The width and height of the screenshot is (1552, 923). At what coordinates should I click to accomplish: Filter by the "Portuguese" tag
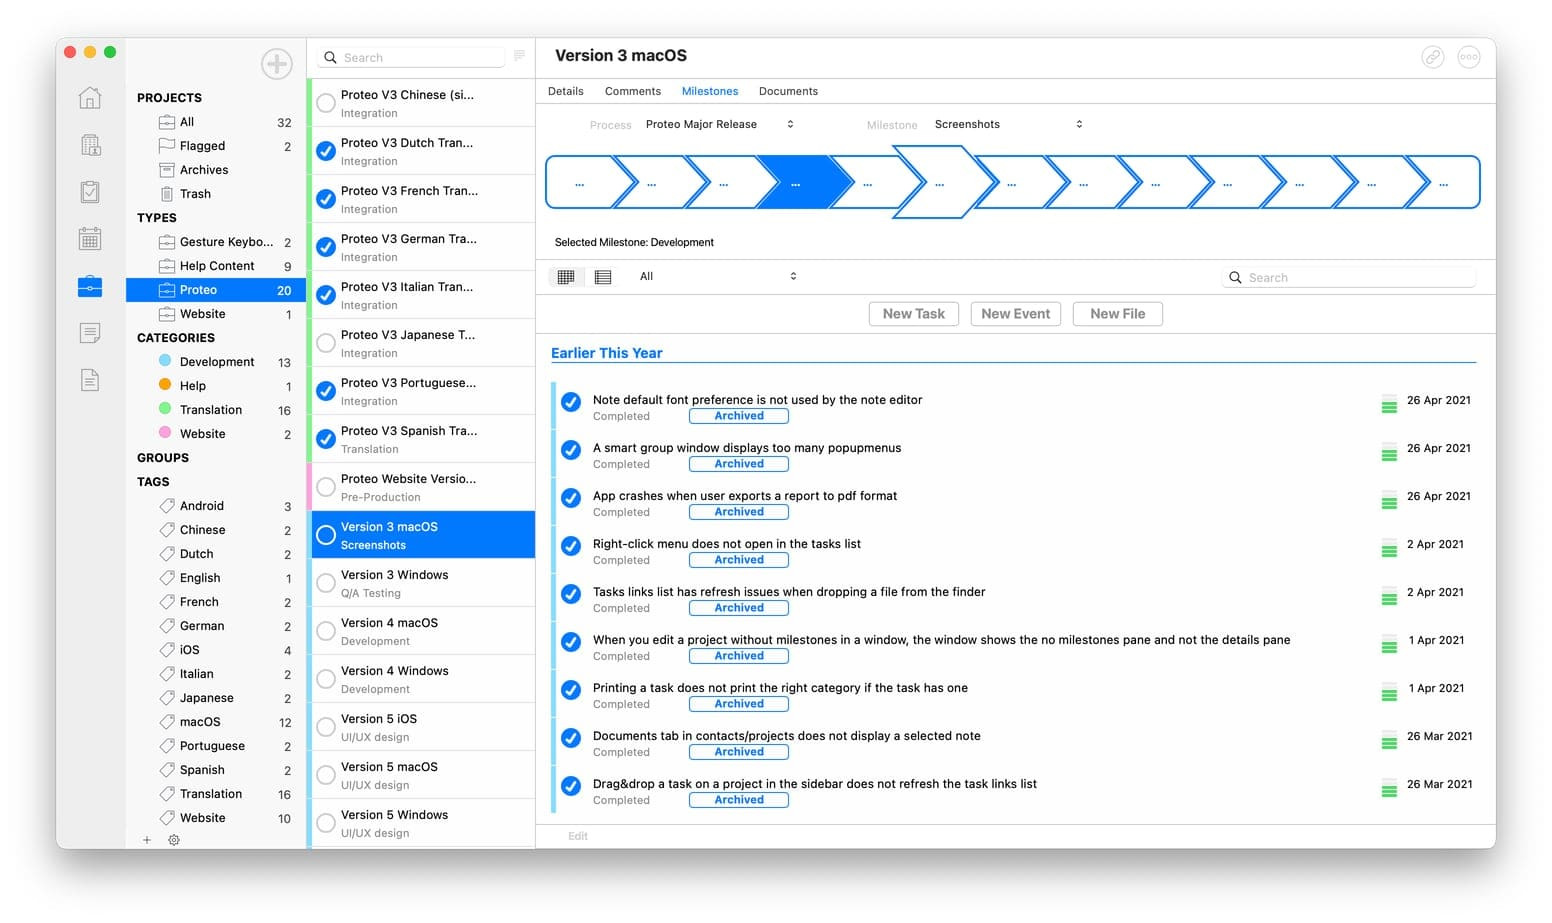(x=216, y=746)
